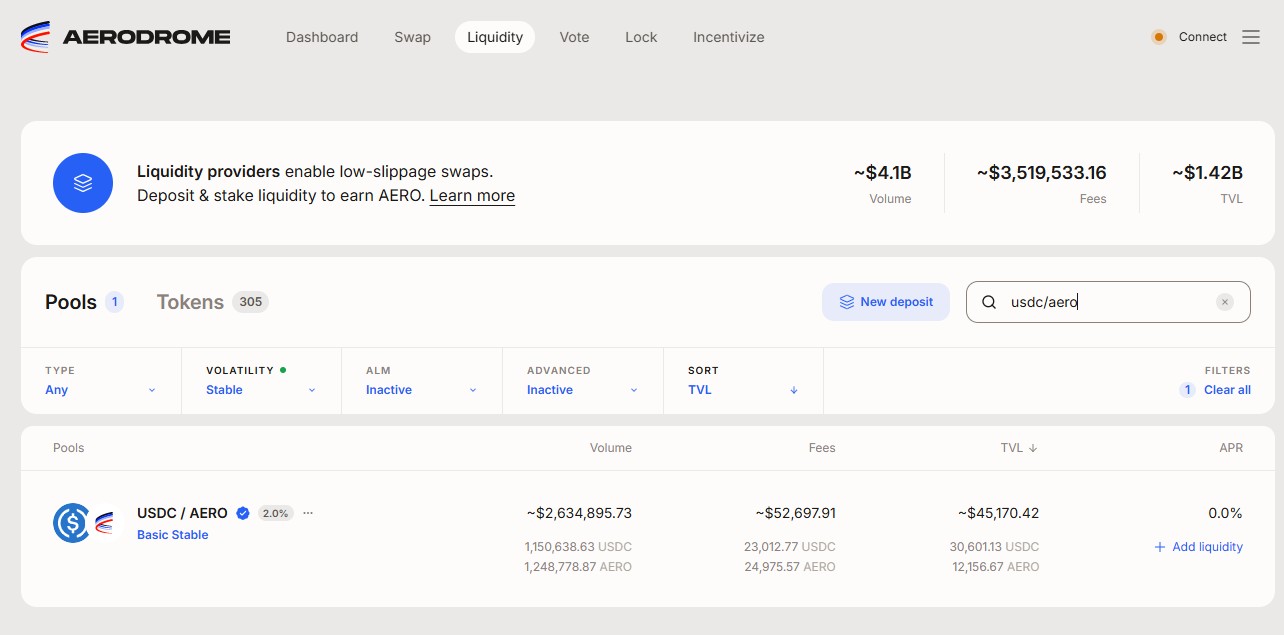The height and width of the screenshot is (635, 1284).
Task: Click the ~$45,170.42 TVL value
Action: 998,513
